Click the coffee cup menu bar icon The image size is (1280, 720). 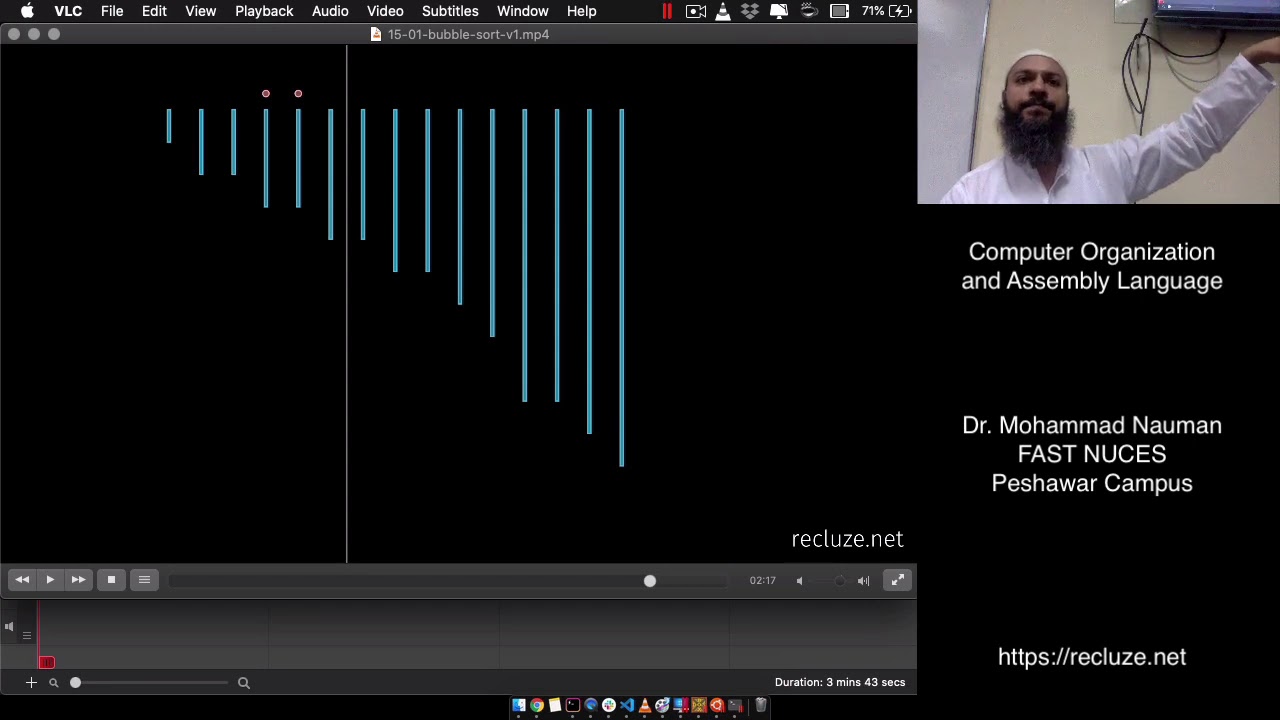[x=810, y=11]
